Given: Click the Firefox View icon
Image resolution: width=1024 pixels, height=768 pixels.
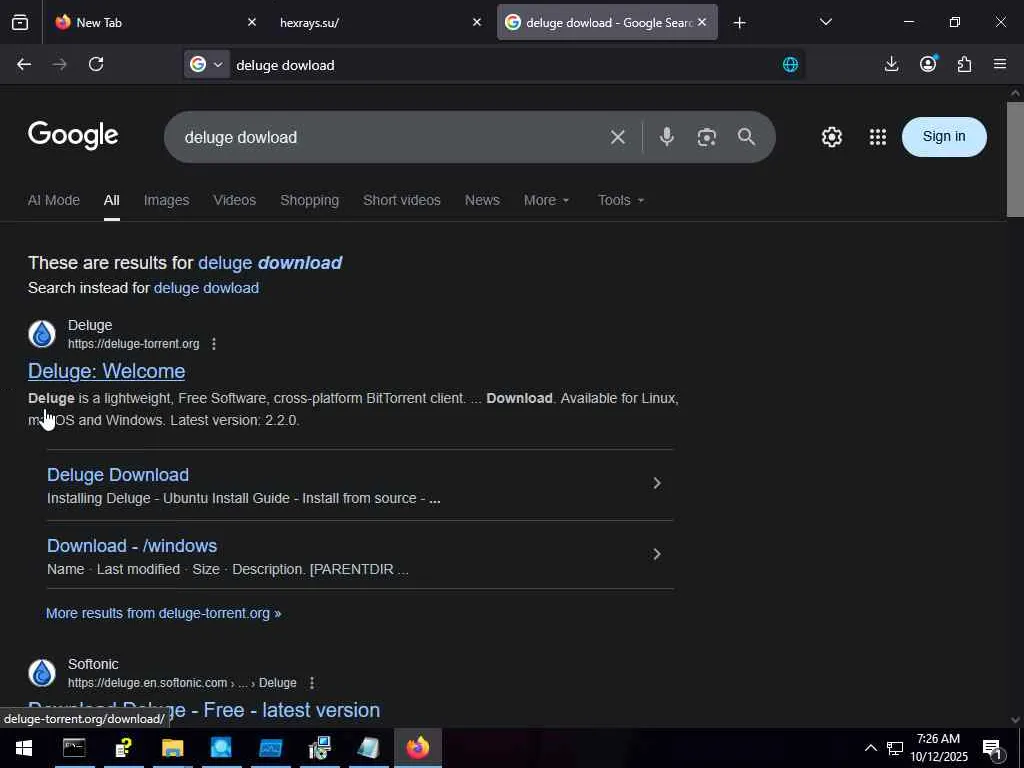Looking at the screenshot, I should coord(20,22).
